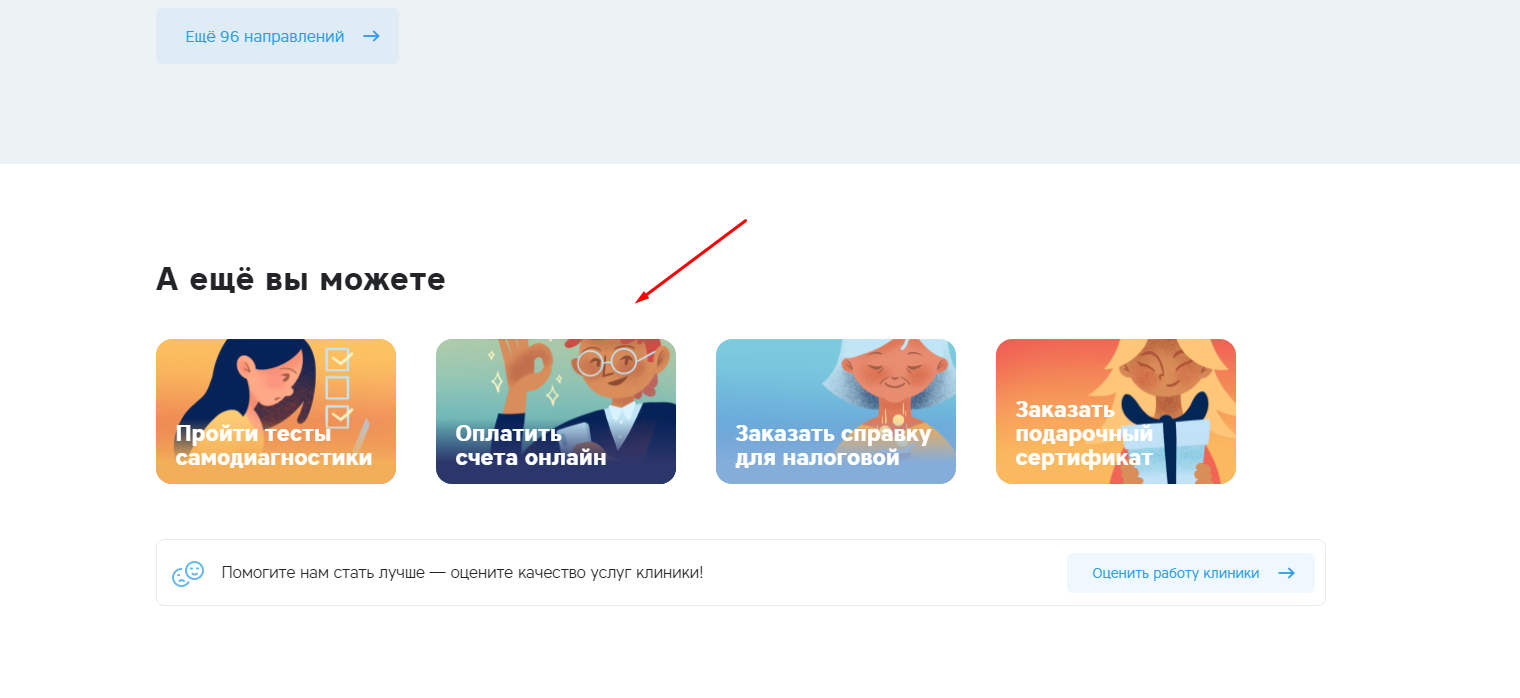Open the "Заказать подарочный сертификат" card

(x=1116, y=411)
